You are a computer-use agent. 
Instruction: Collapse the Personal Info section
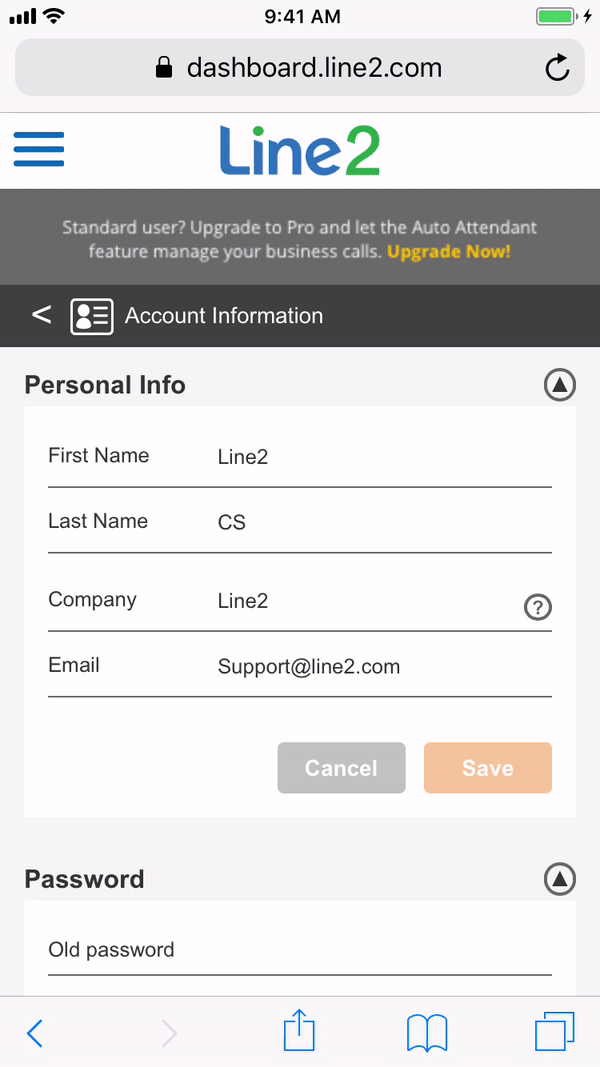(x=560, y=385)
